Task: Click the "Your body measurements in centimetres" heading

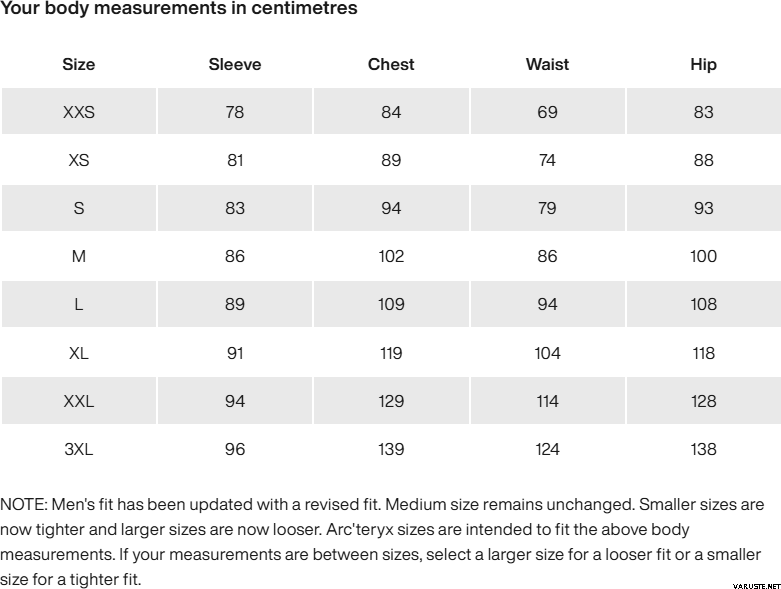Action: 179,9
